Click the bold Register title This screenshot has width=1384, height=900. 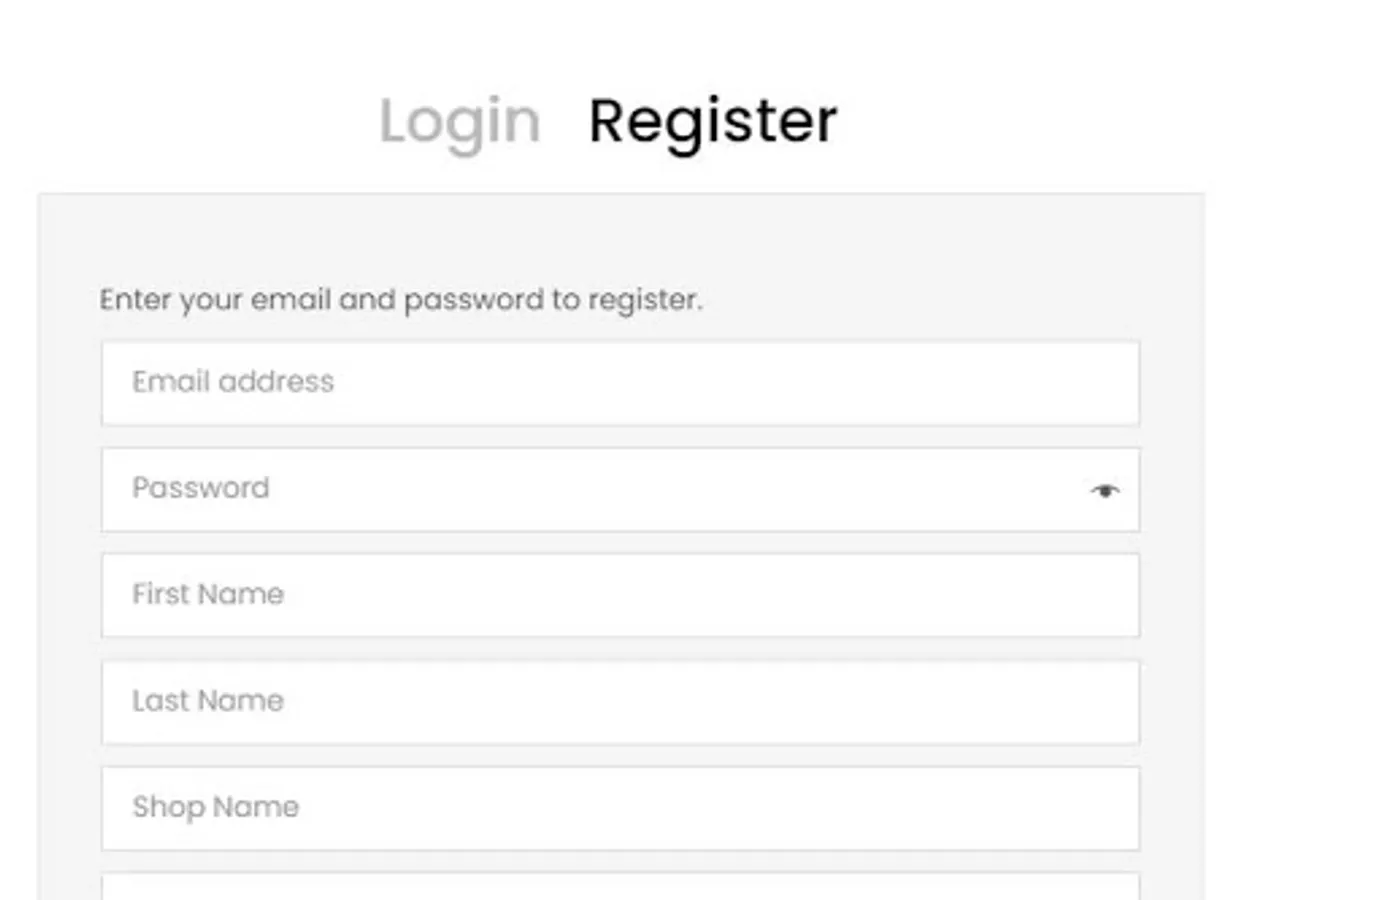[x=712, y=122]
